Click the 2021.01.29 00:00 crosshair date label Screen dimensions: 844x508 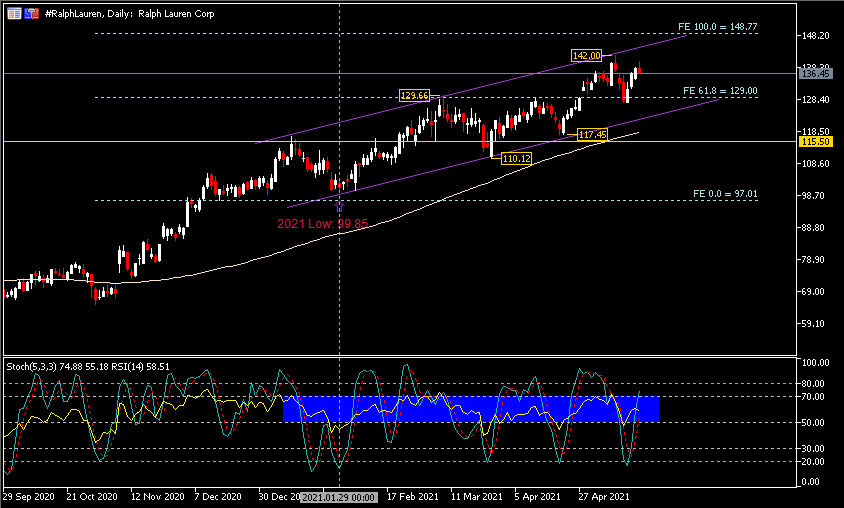point(339,497)
